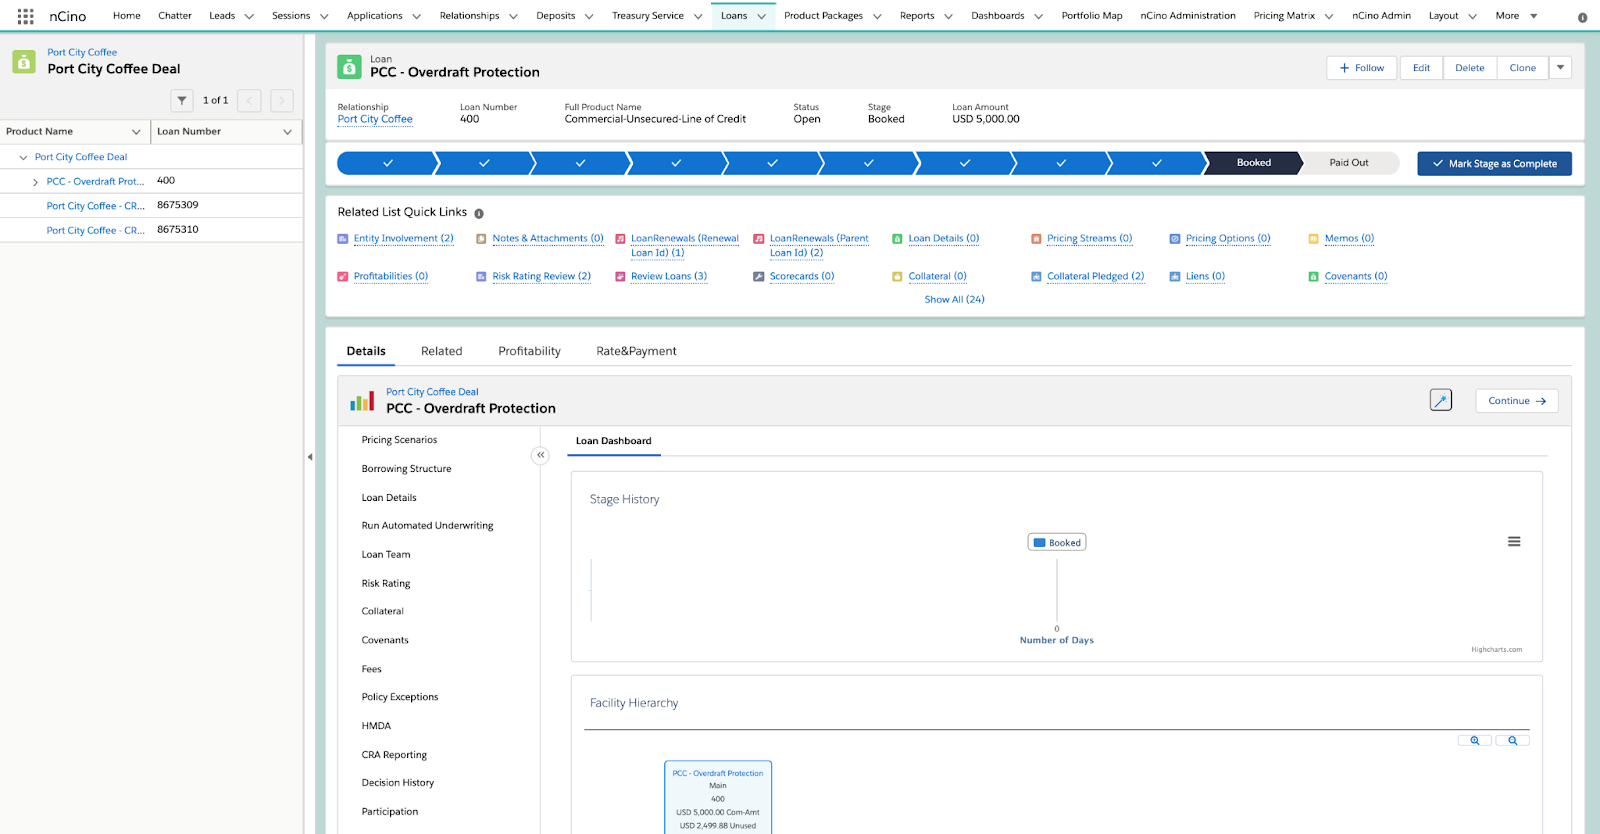Click Show All (24) link
1600x834 pixels.
tap(954, 300)
